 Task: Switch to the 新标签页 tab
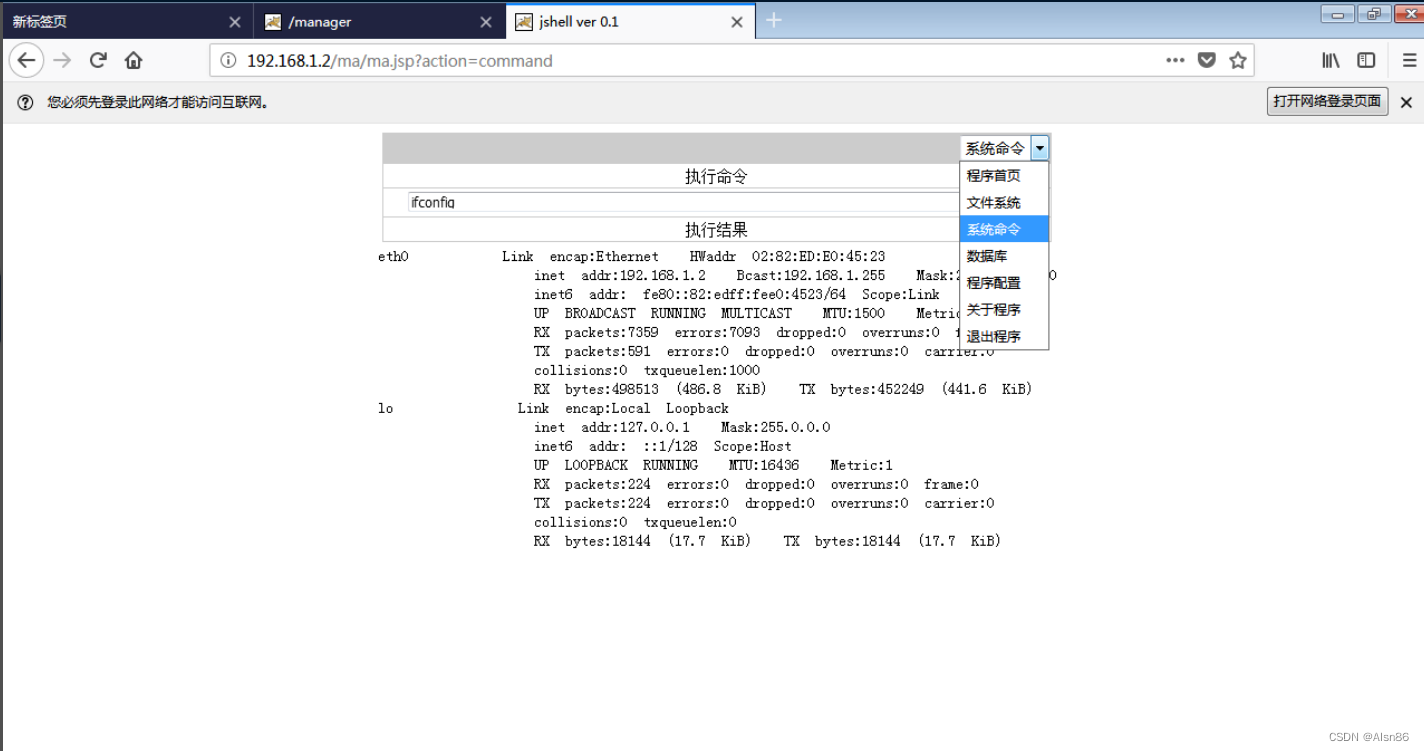coord(128,21)
